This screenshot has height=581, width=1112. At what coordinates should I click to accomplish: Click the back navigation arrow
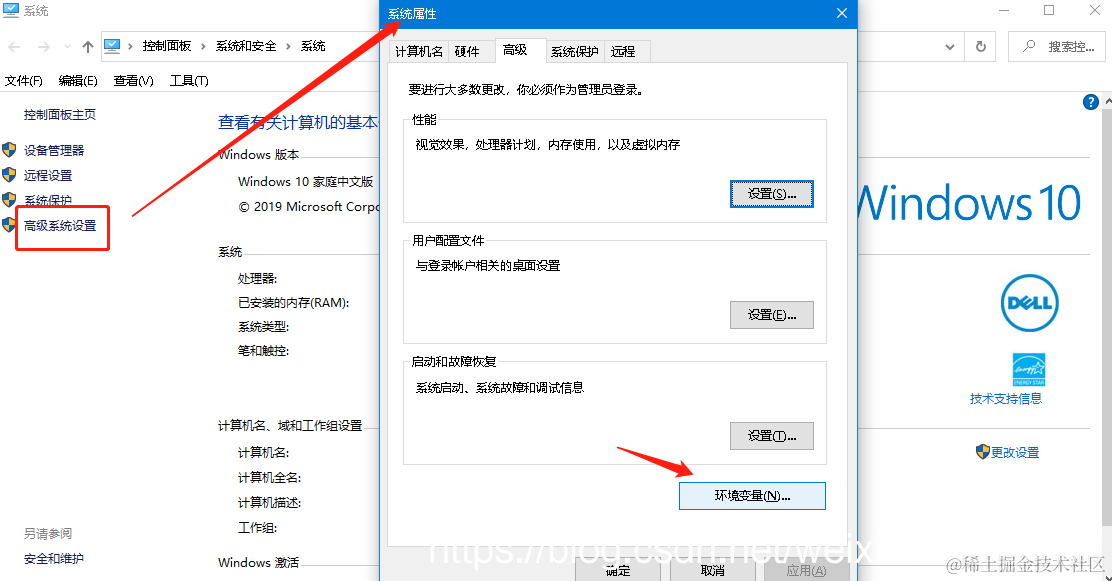(14, 46)
